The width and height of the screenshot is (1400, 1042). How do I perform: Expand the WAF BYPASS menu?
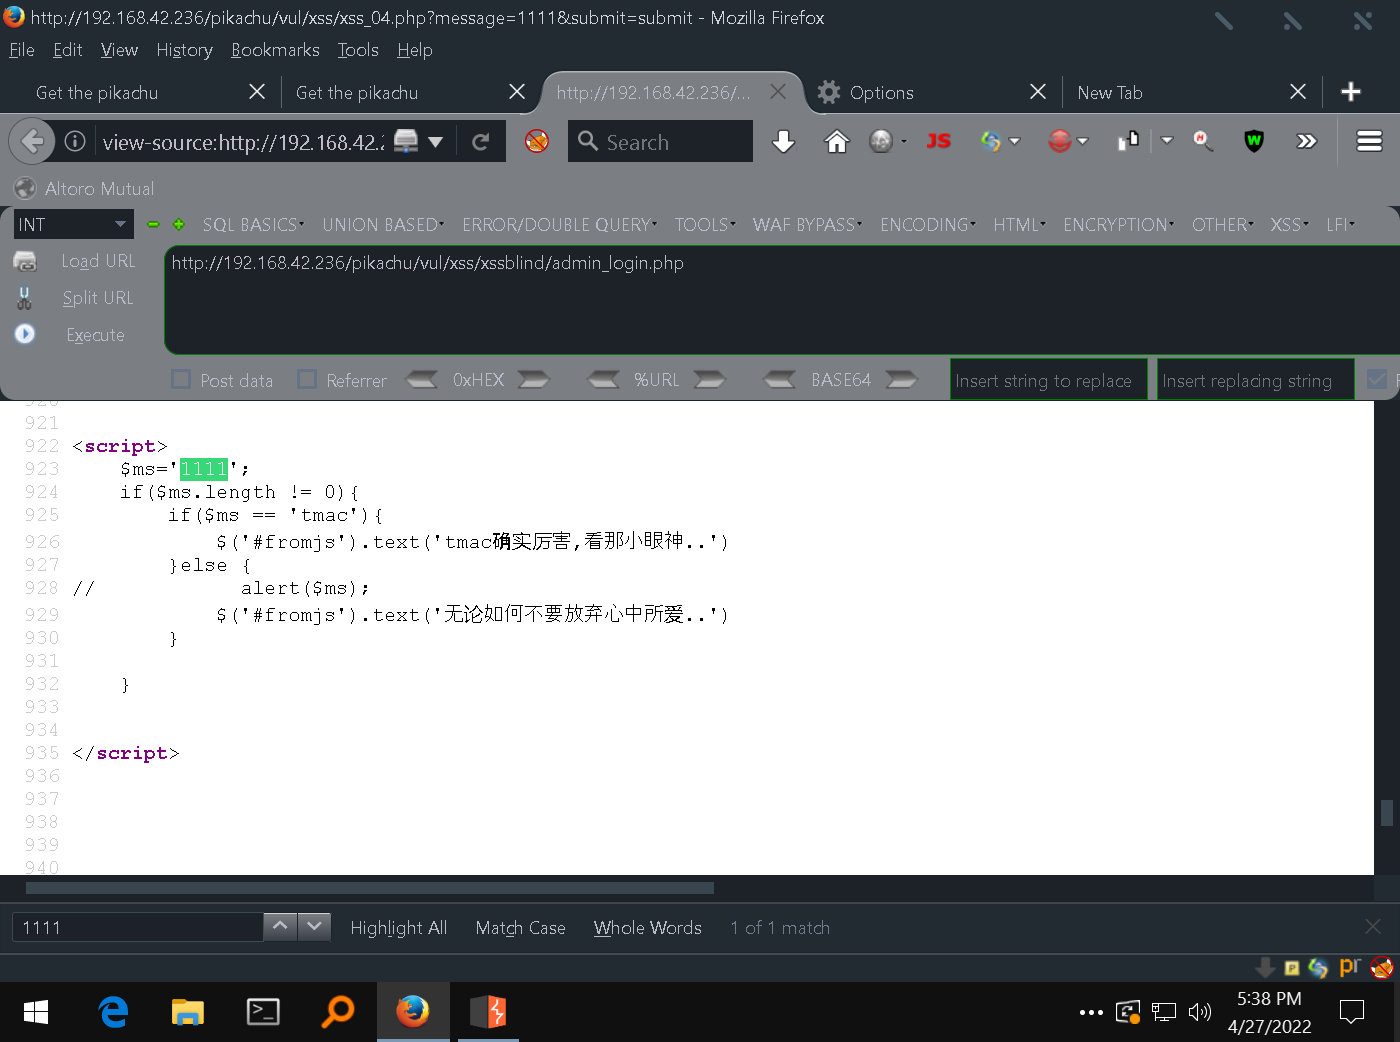(807, 225)
